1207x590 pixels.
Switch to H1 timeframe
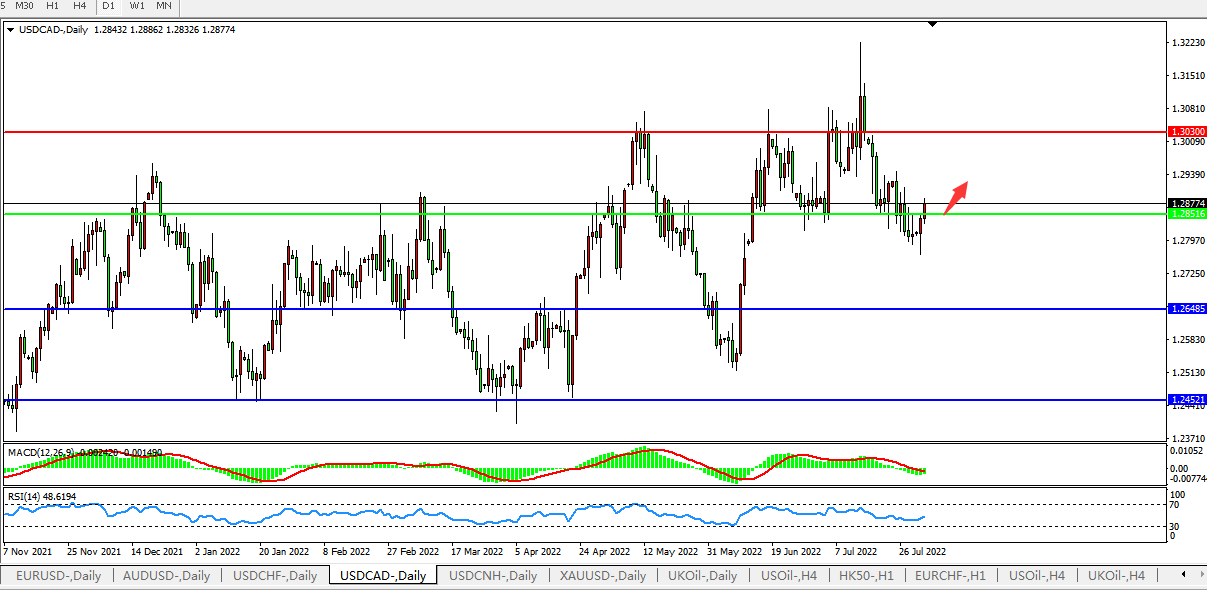[53, 6]
